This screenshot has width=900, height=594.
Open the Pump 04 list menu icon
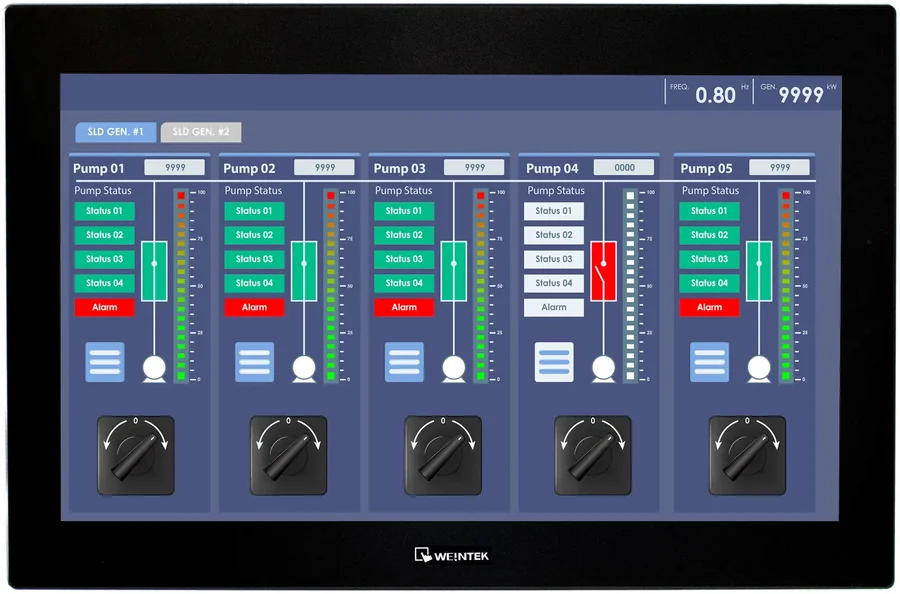(554, 362)
